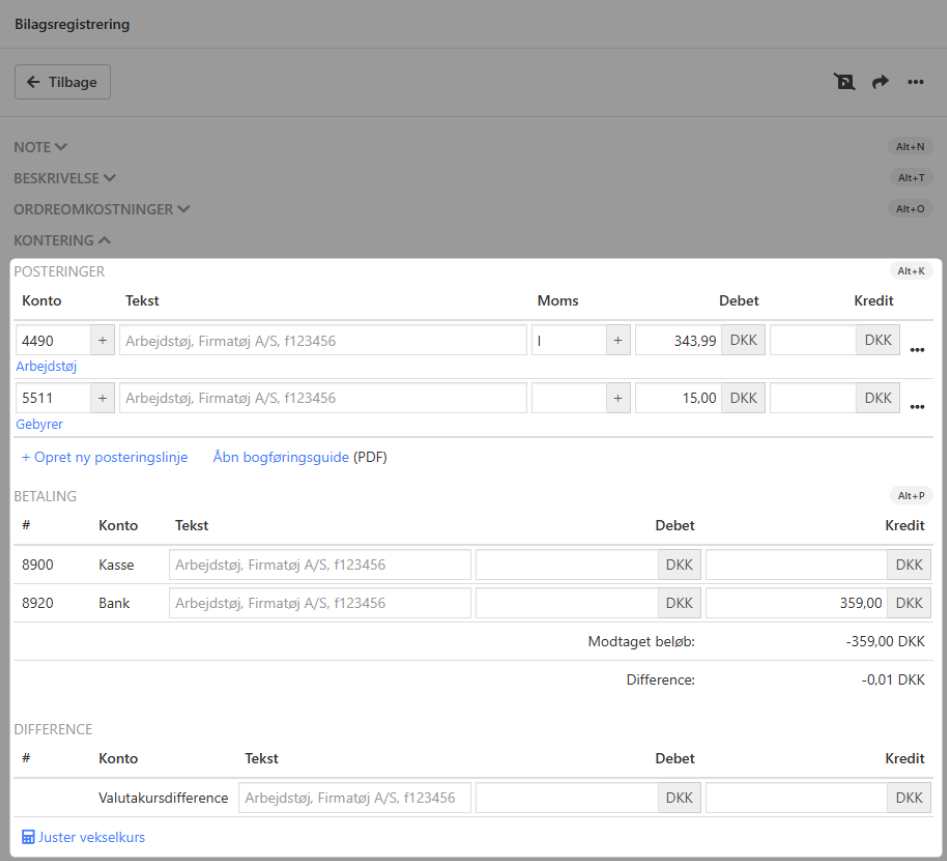Click Opret ny posteringslinje link
The image size is (947, 861).
105,457
